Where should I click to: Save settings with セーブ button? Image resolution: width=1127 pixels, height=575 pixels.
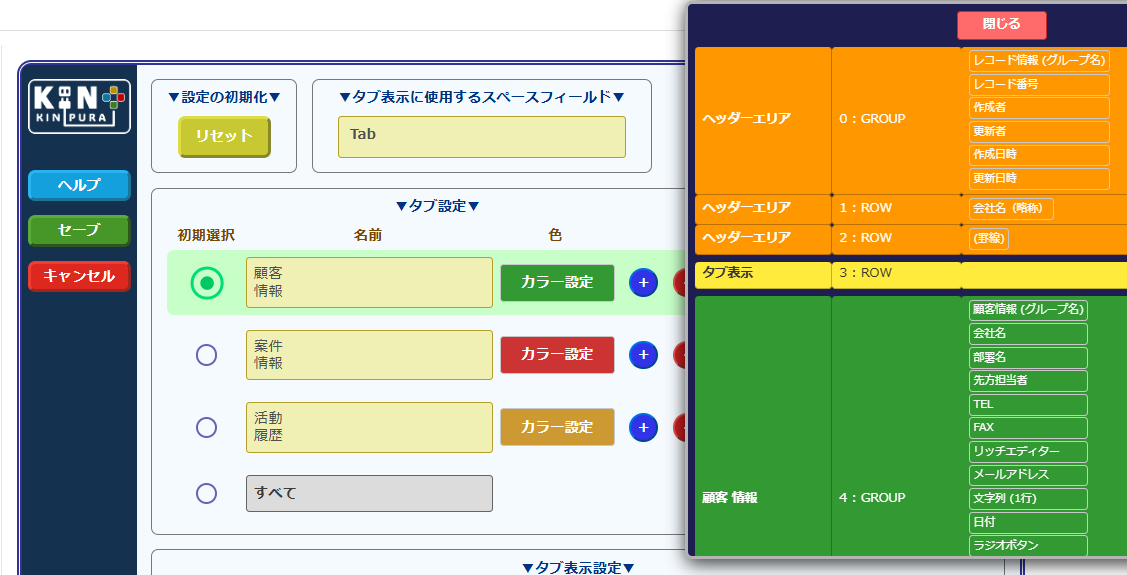(79, 230)
